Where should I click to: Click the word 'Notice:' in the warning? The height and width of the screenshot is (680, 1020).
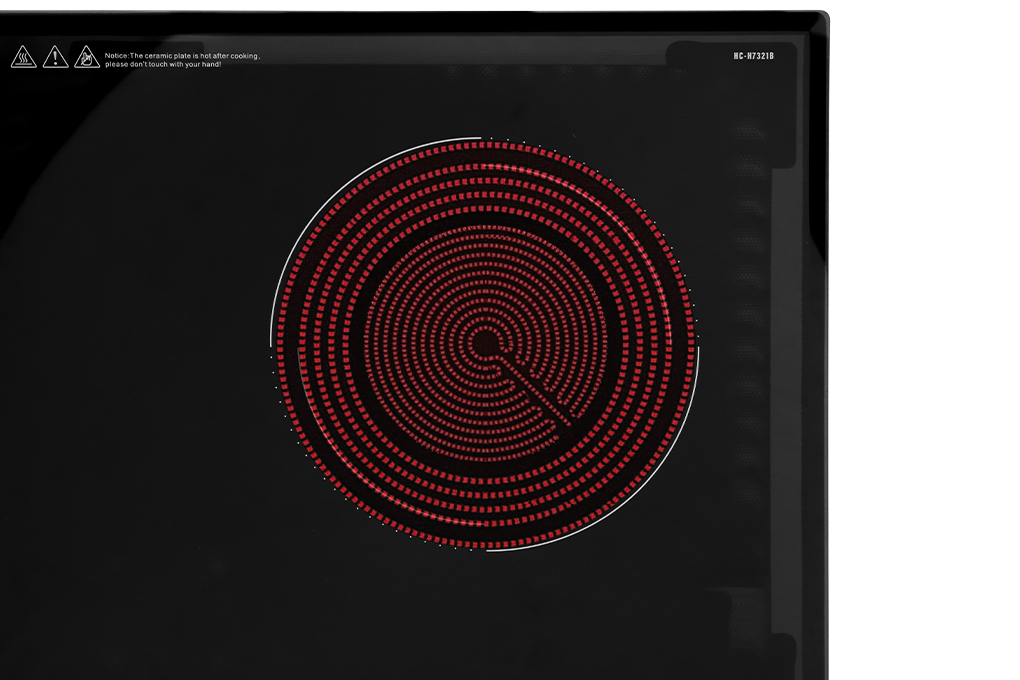click(x=117, y=56)
